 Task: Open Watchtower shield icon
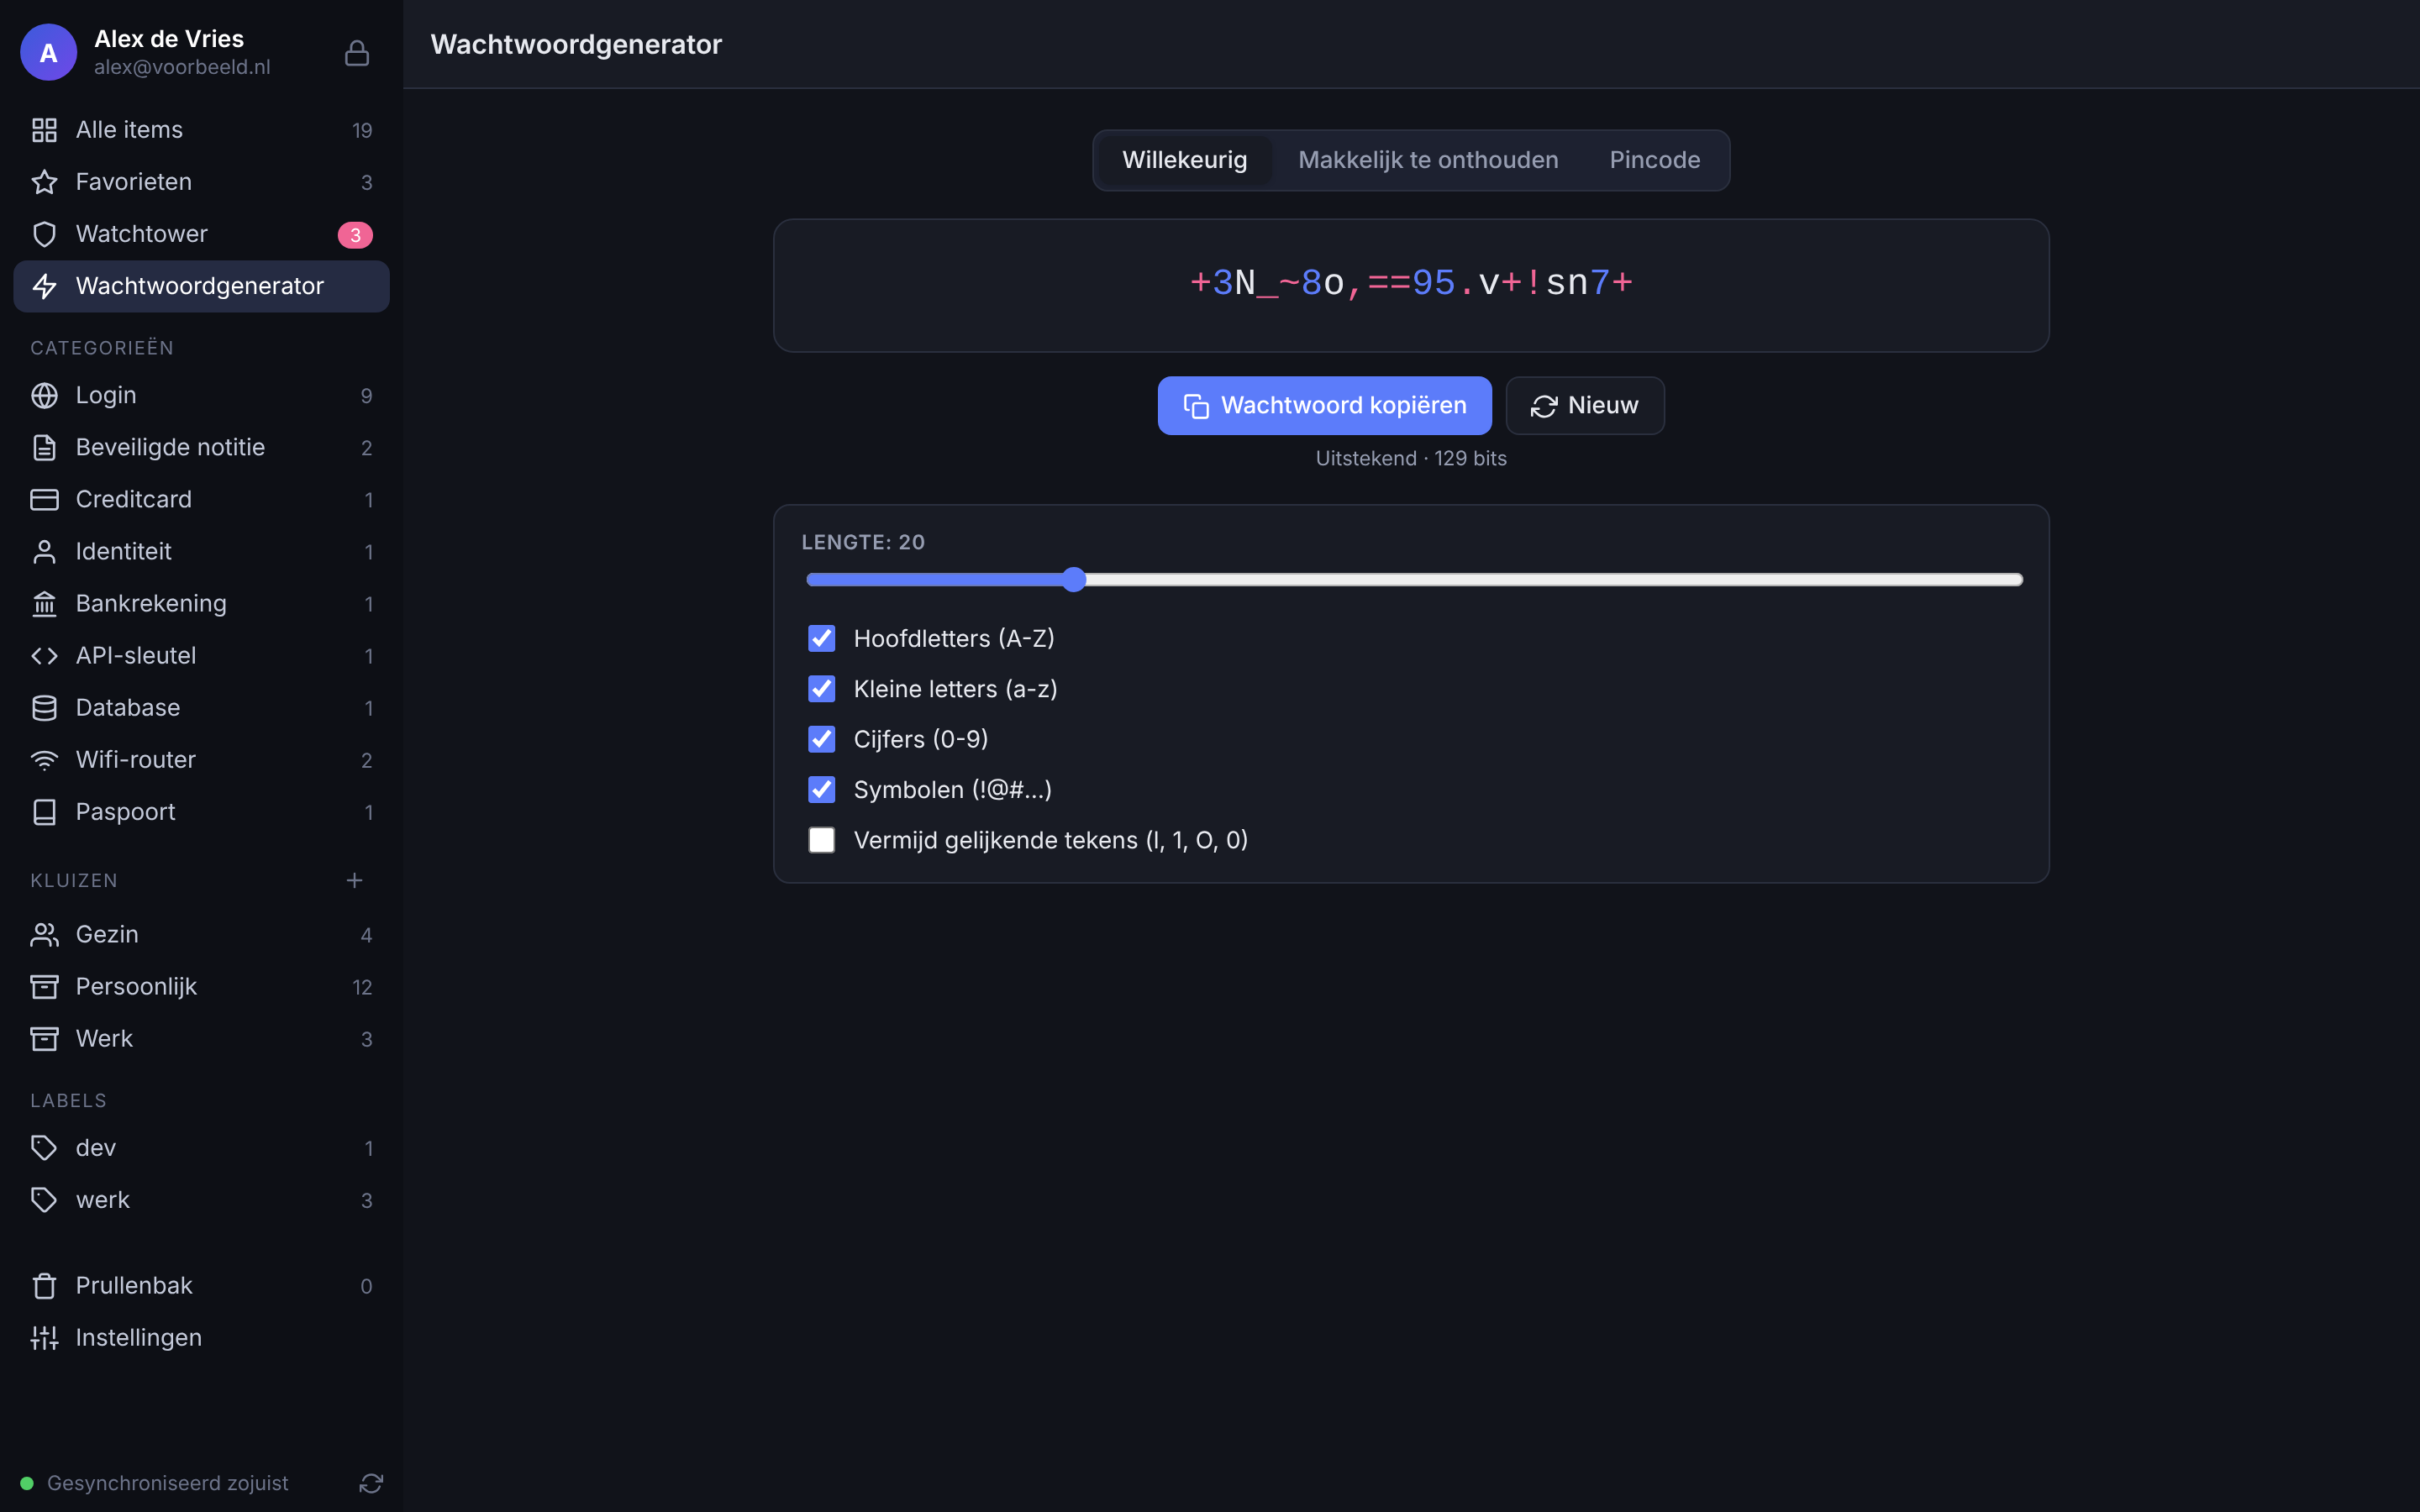click(x=44, y=234)
